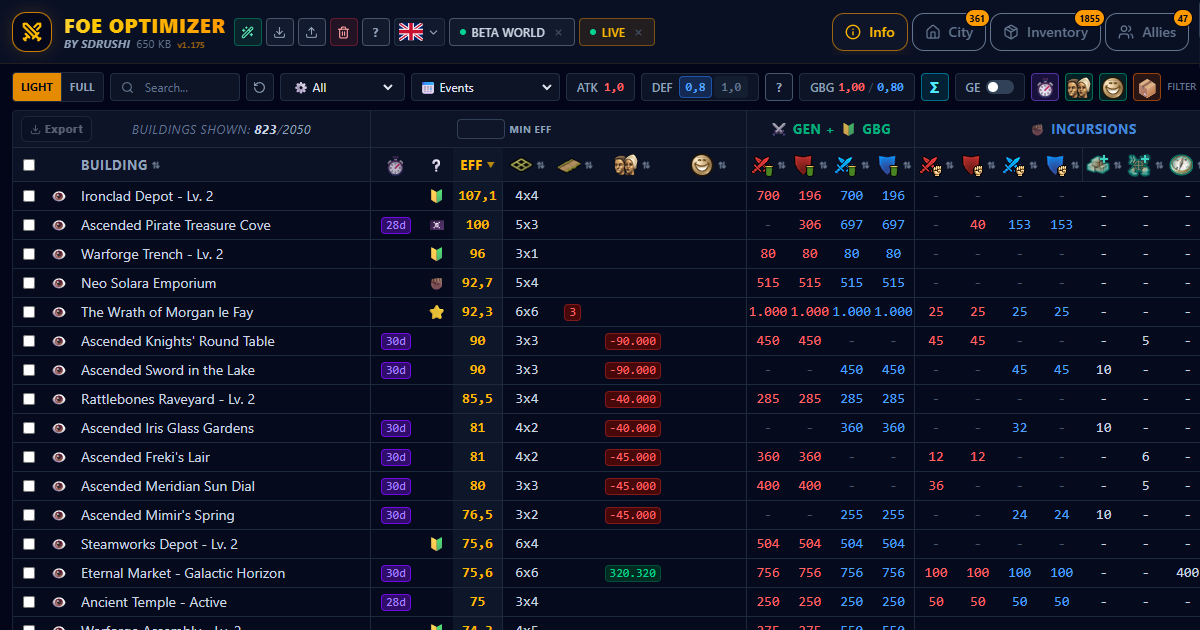This screenshot has height=630, width=1200.
Task: Open the language flag dropdown
Action: 419,32
